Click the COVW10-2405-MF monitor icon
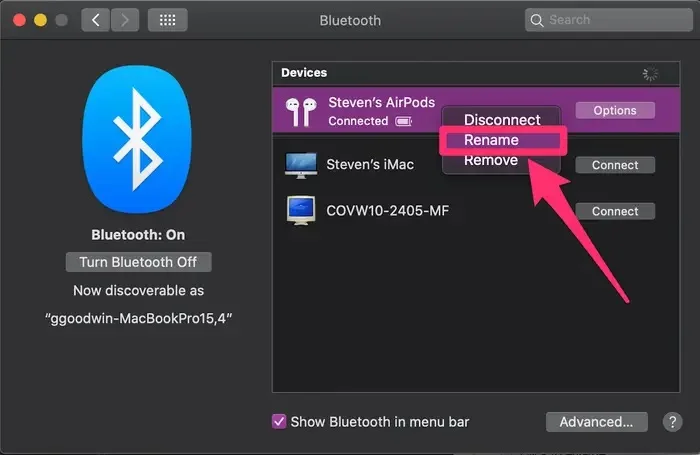The height and width of the screenshot is (455, 700). click(x=301, y=210)
